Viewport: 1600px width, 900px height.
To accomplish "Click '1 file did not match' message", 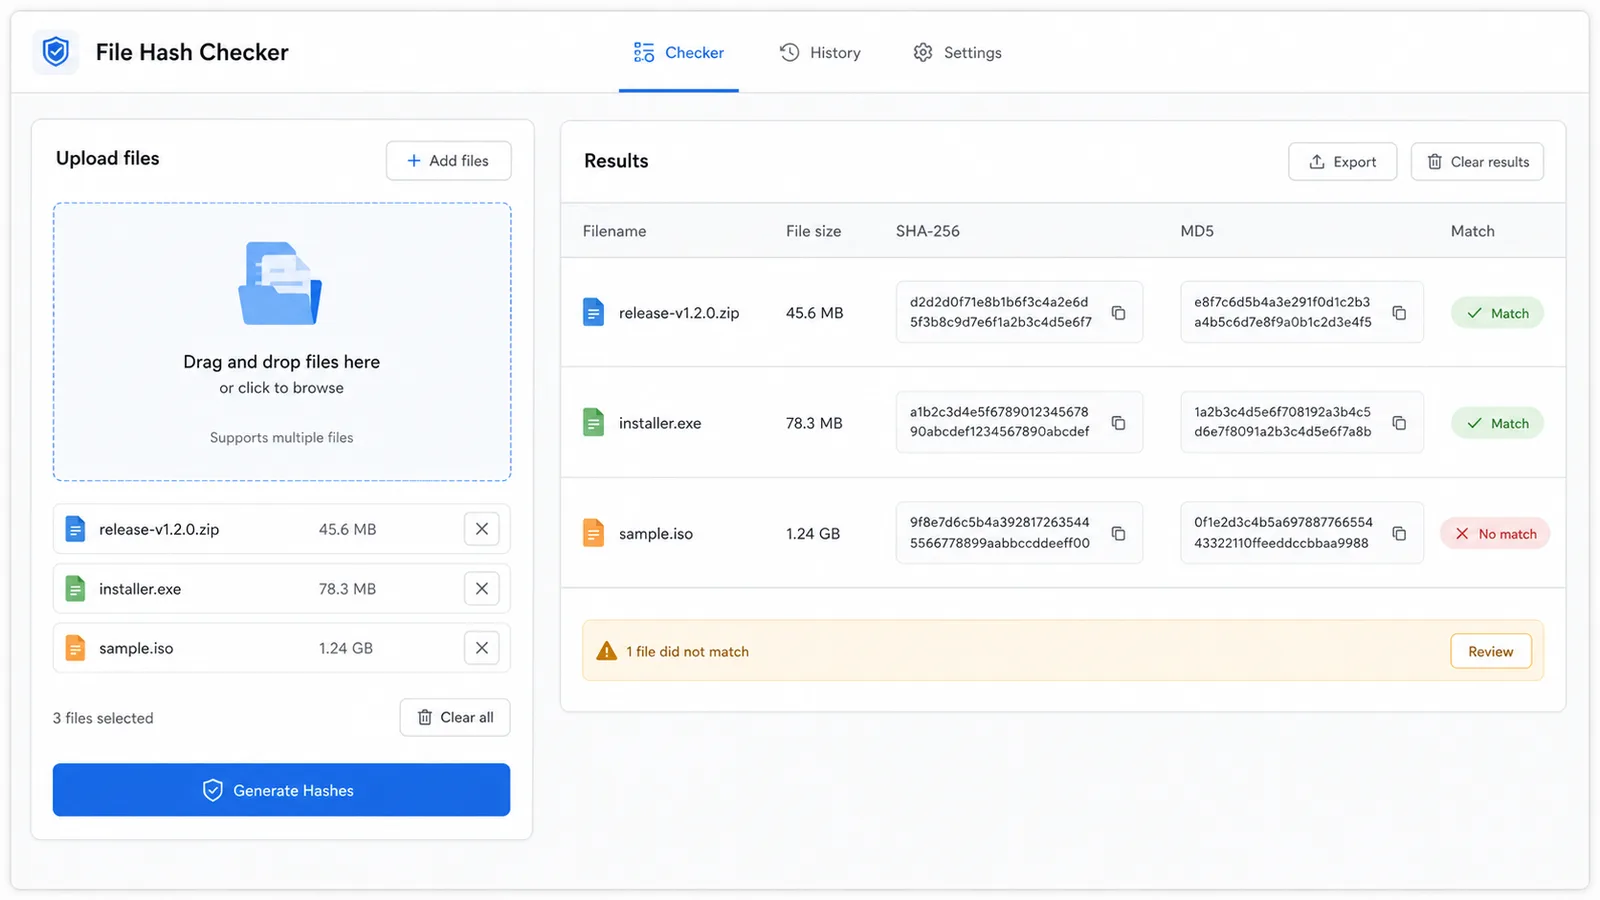I will click(687, 651).
